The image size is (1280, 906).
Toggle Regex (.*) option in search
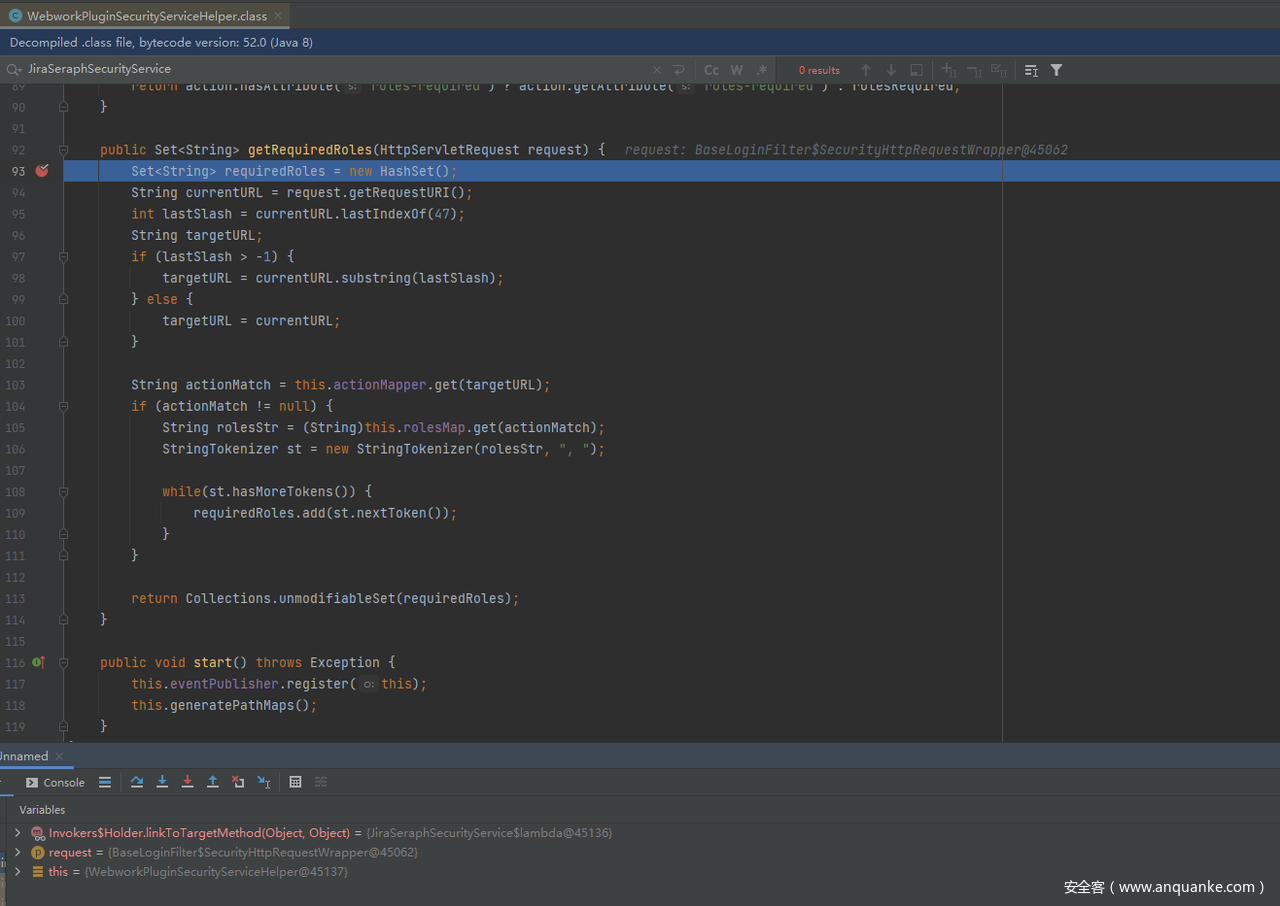(762, 70)
